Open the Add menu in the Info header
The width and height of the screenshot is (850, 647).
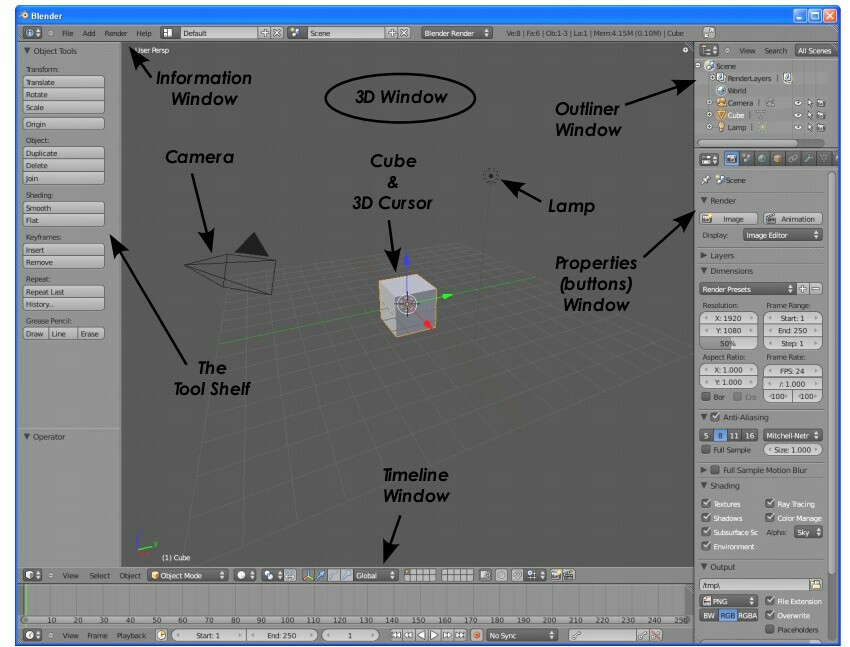[x=89, y=33]
